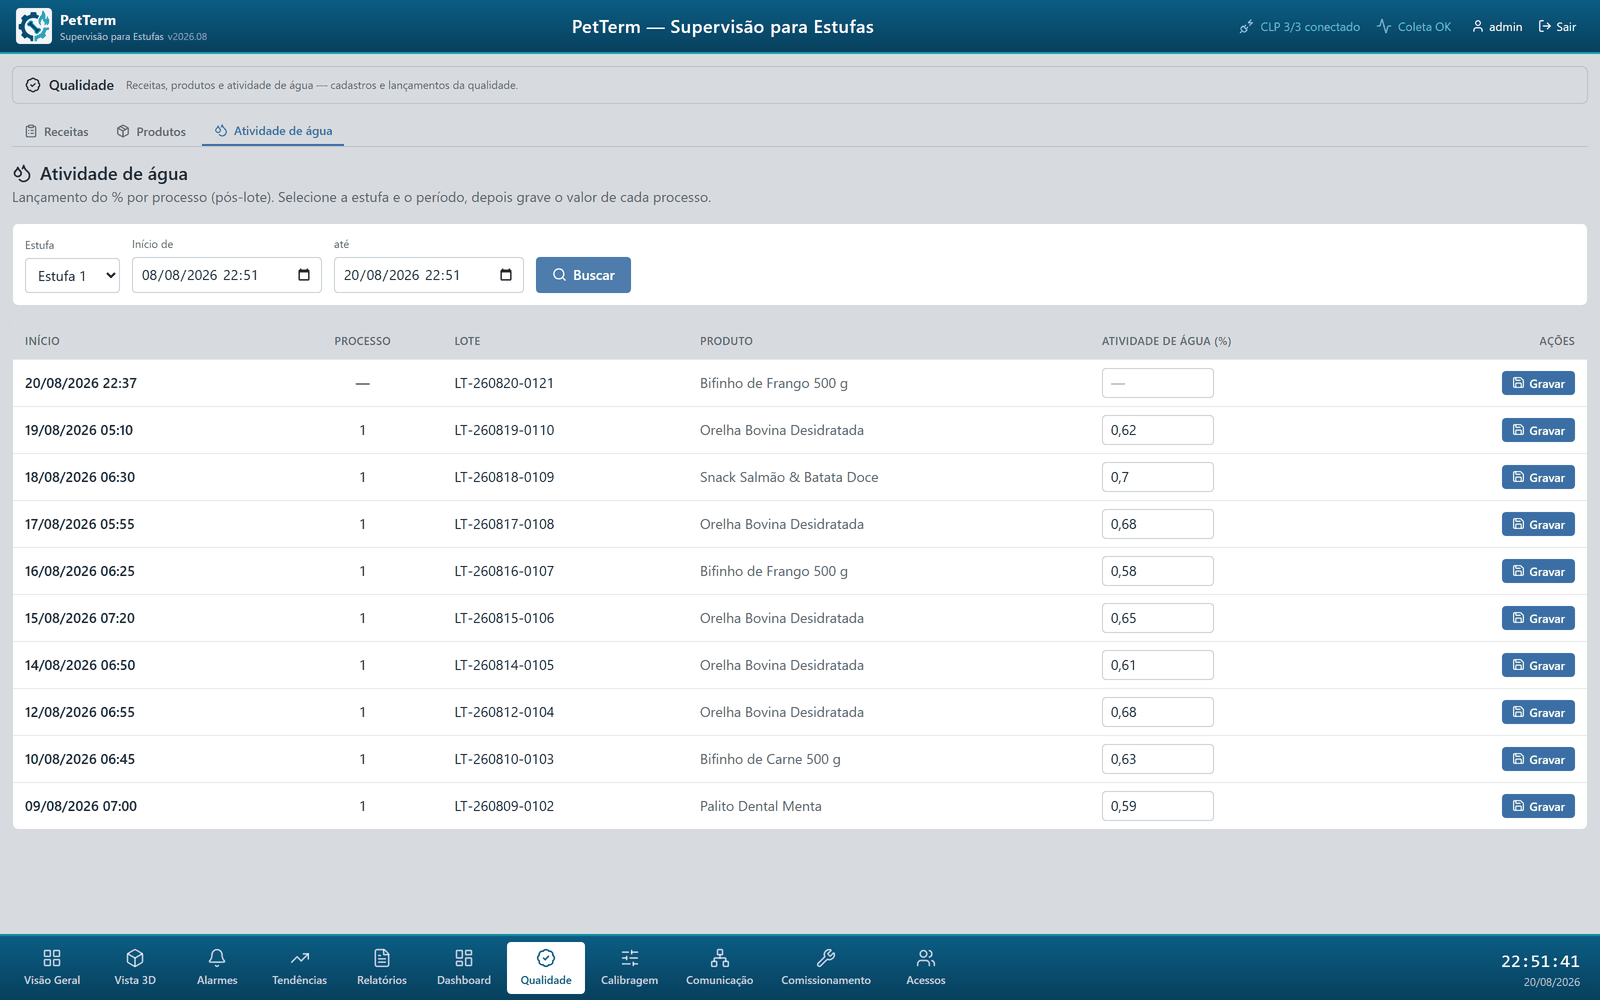Save the value for lot LT-260816-0107
Viewport: 1600px width, 1000px height.
tap(1538, 571)
